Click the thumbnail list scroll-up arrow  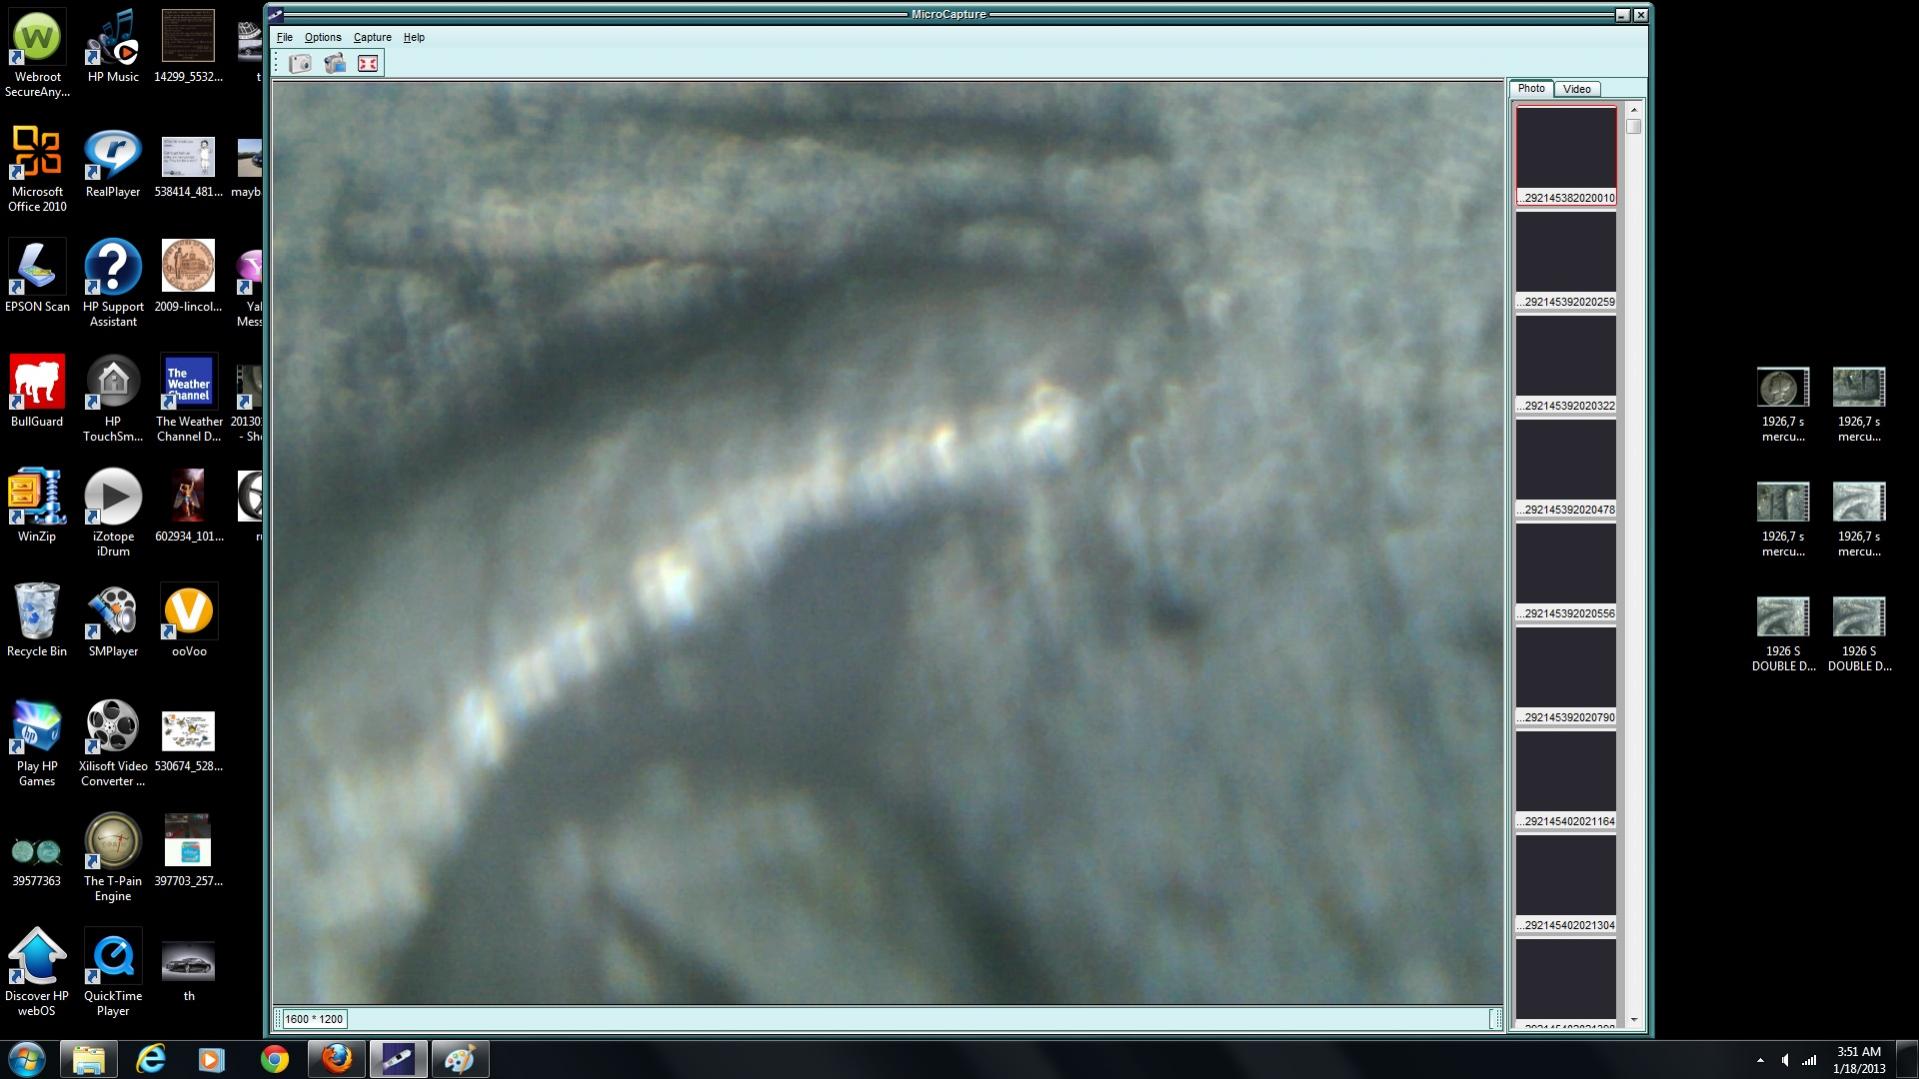1634,109
